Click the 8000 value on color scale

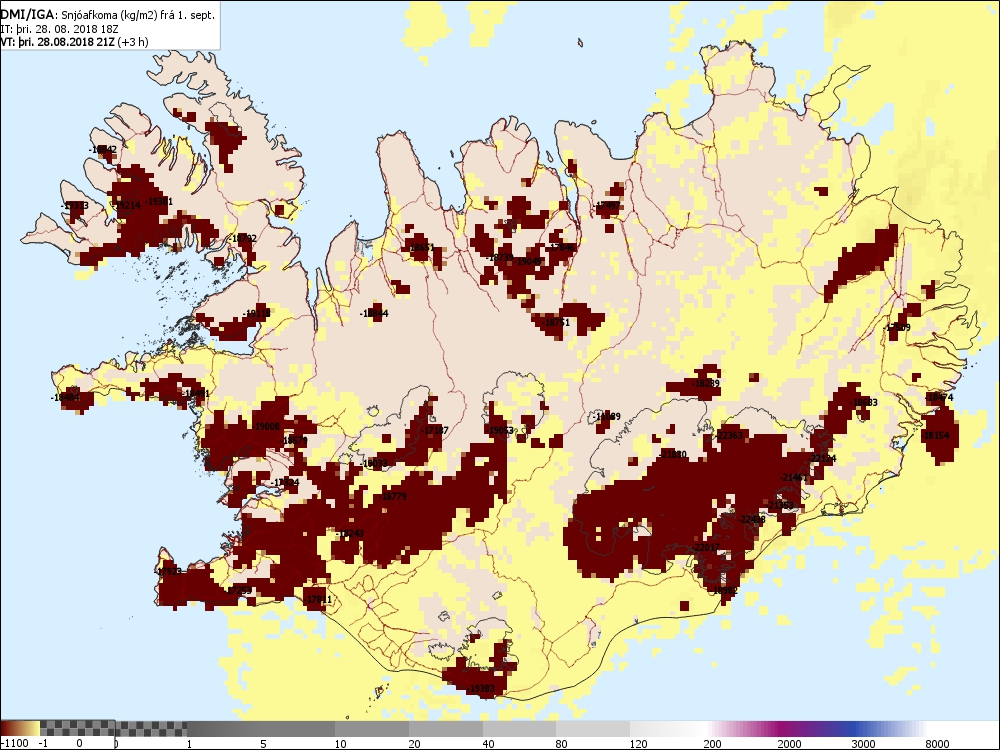point(938,744)
